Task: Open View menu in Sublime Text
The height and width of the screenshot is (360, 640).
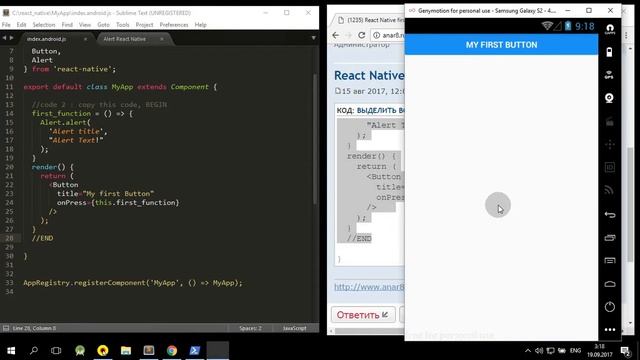Action: click(85, 25)
